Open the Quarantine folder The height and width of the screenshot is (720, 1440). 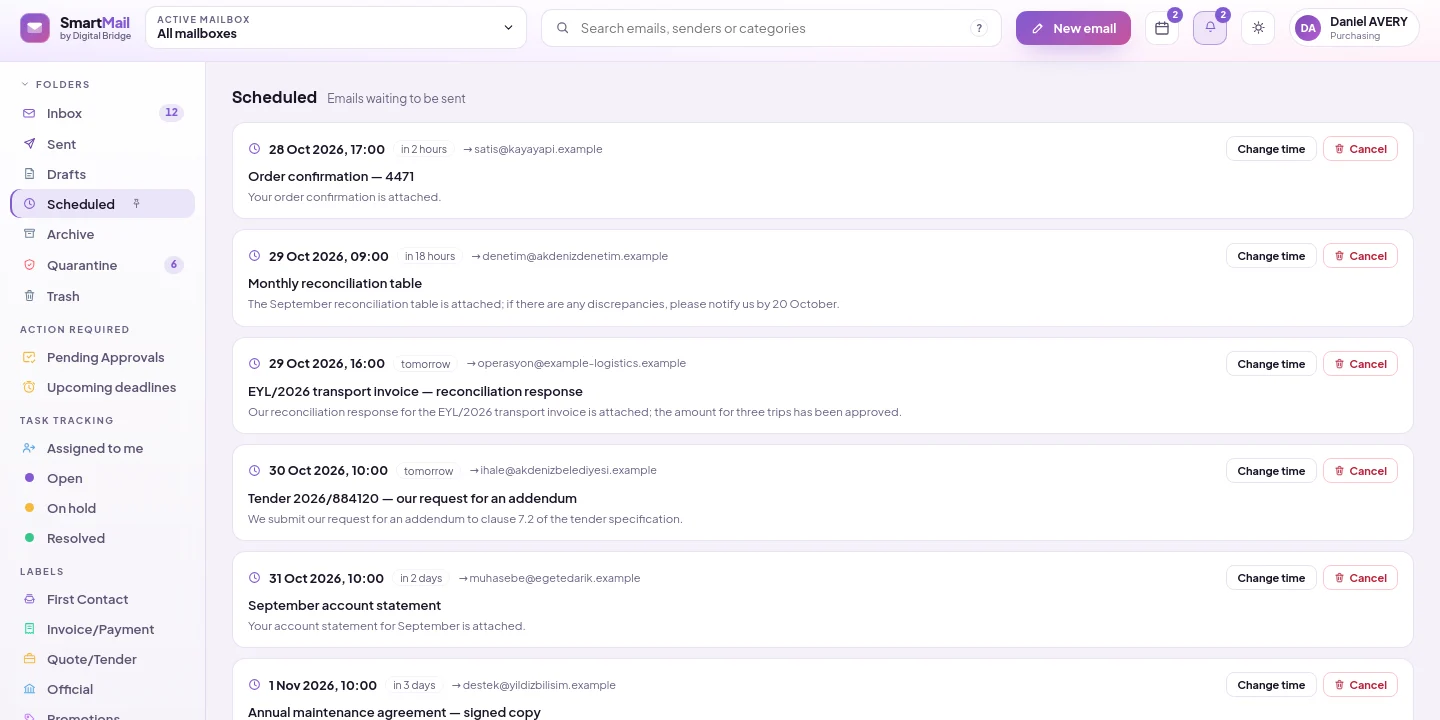103,265
